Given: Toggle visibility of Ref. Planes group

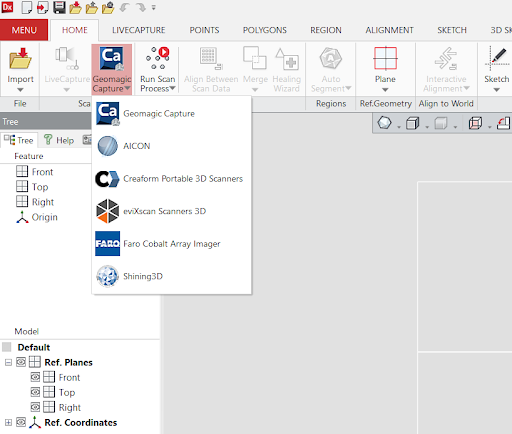Looking at the screenshot, I should point(21,362).
